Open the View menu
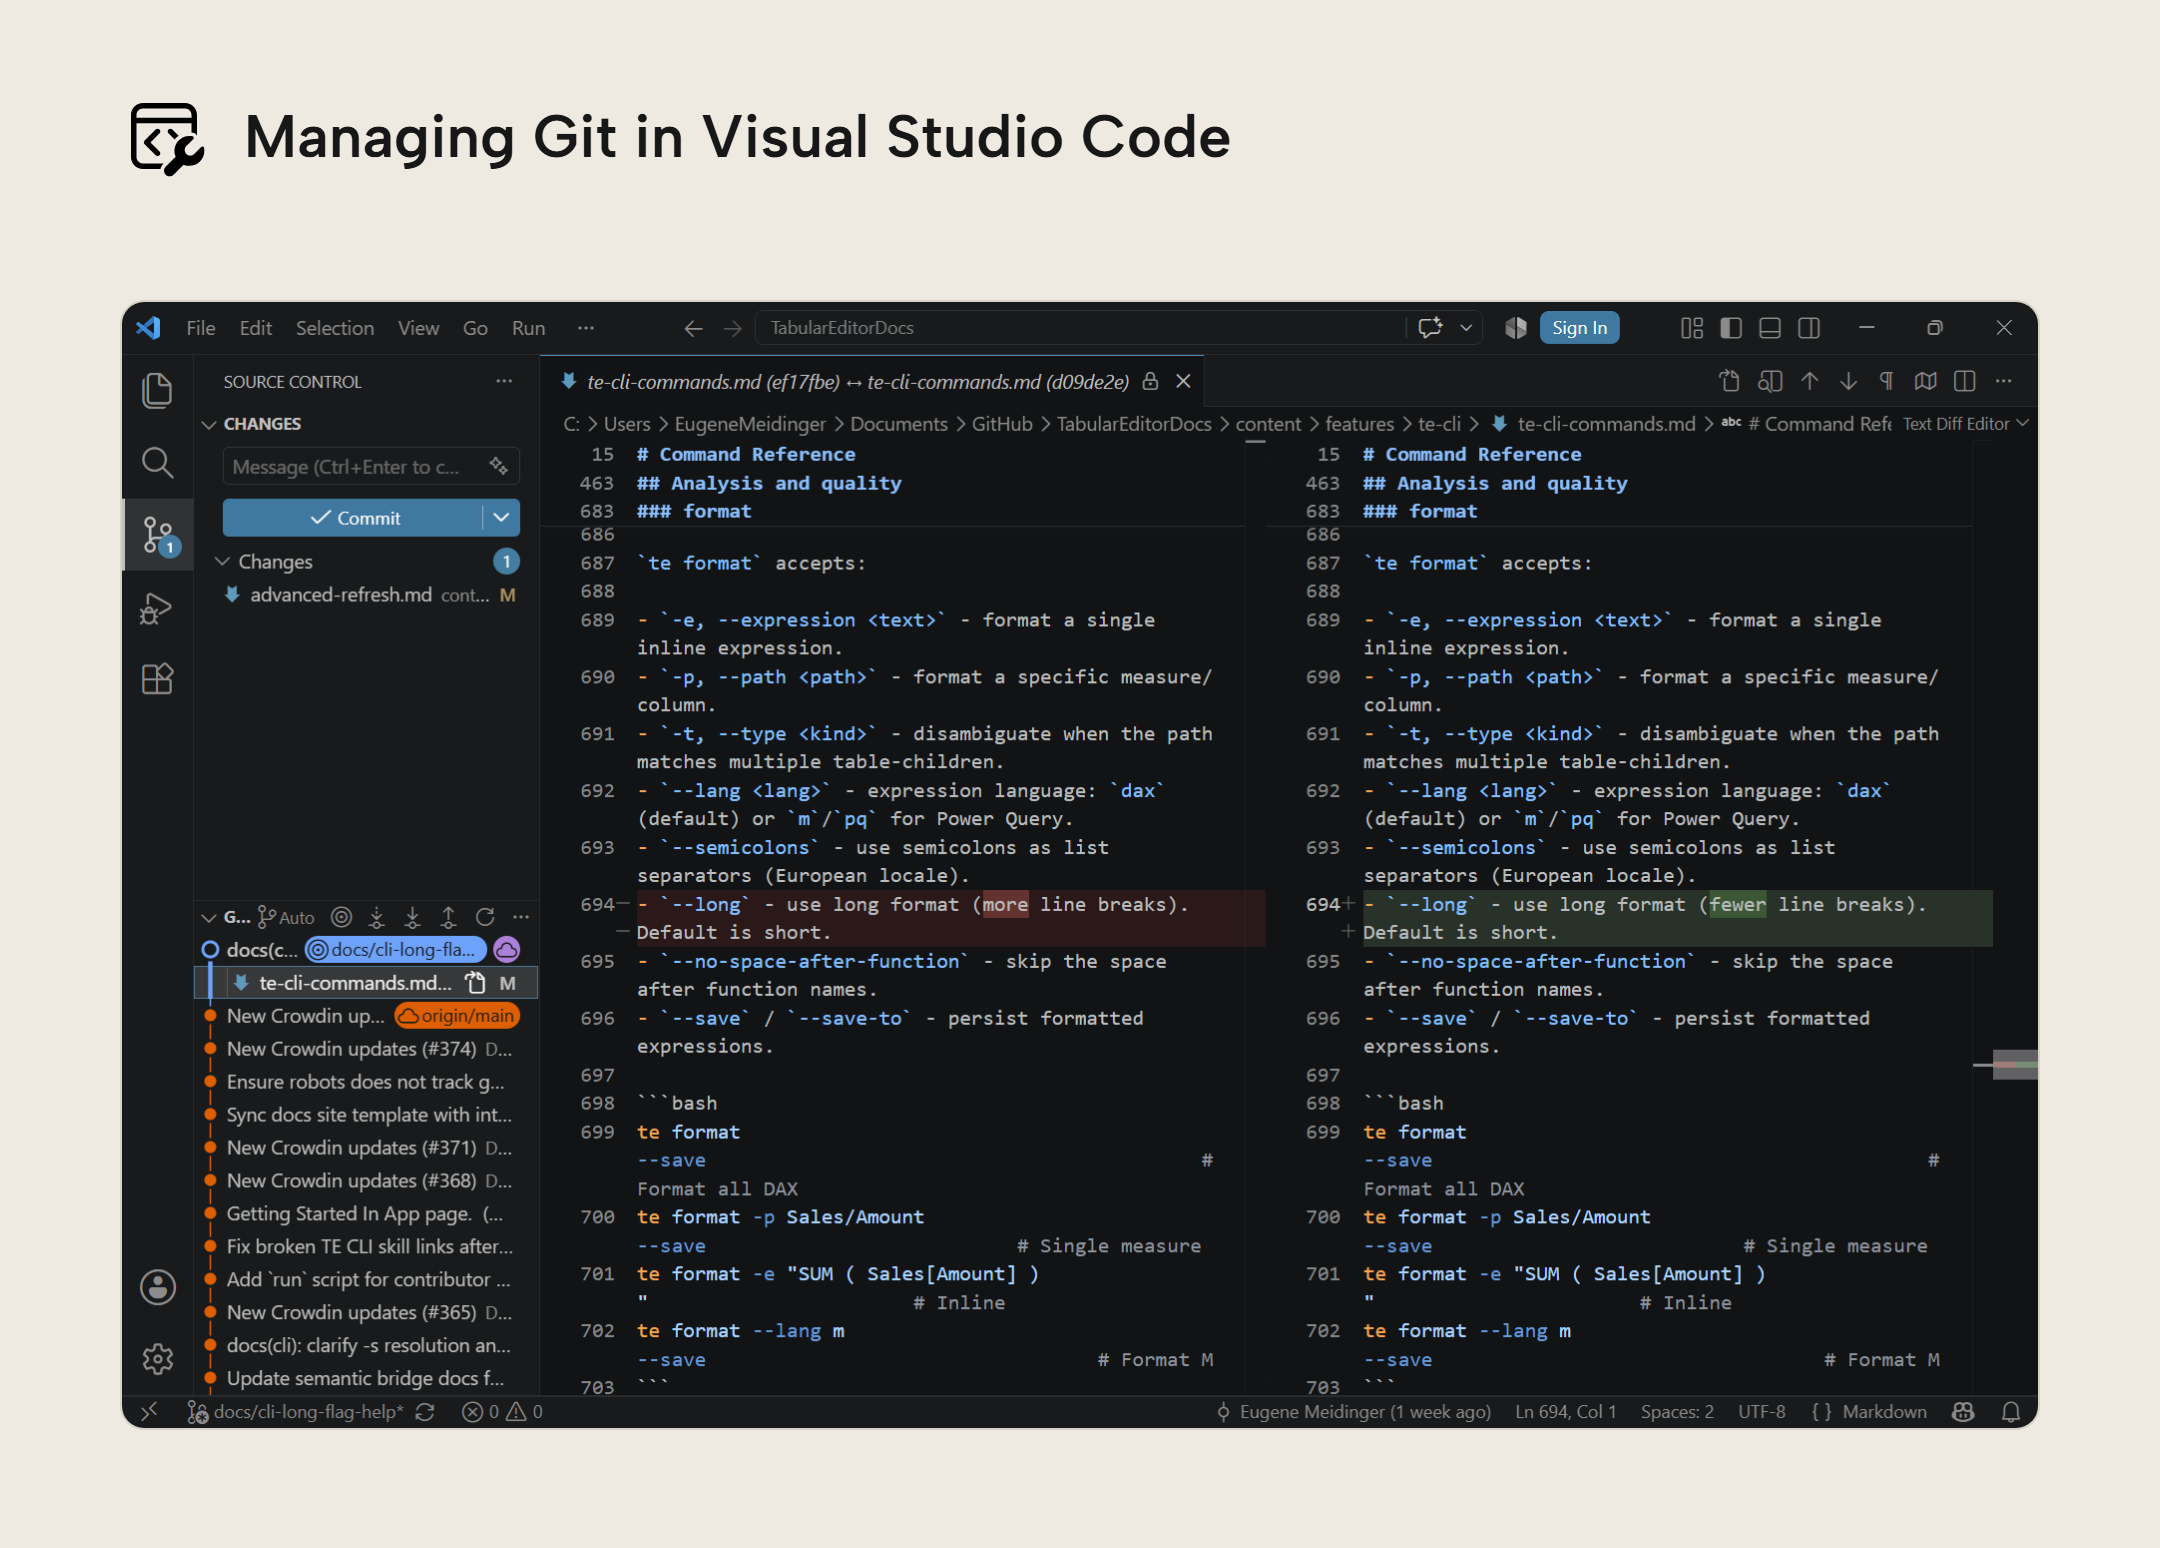This screenshot has height=1548, width=2160. click(418, 328)
